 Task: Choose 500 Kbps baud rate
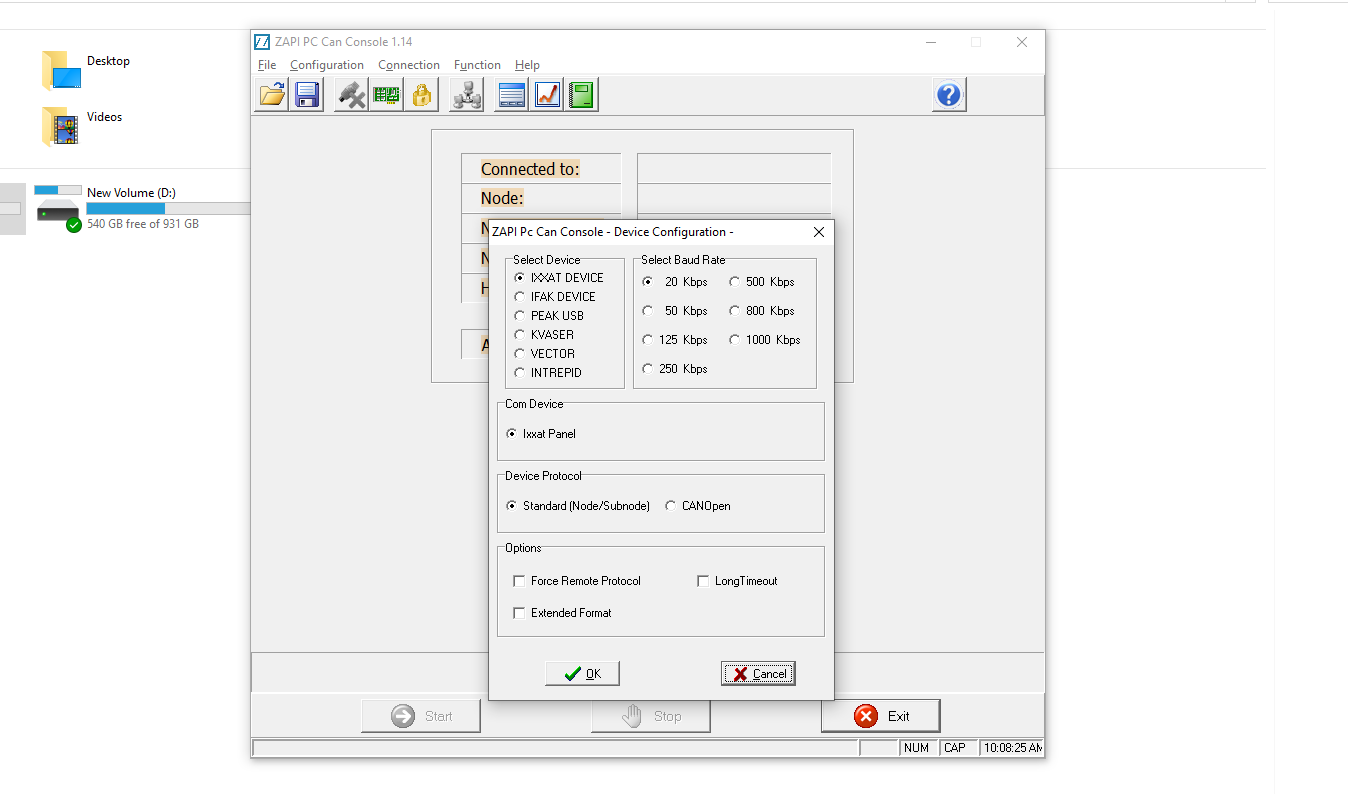[762, 282]
